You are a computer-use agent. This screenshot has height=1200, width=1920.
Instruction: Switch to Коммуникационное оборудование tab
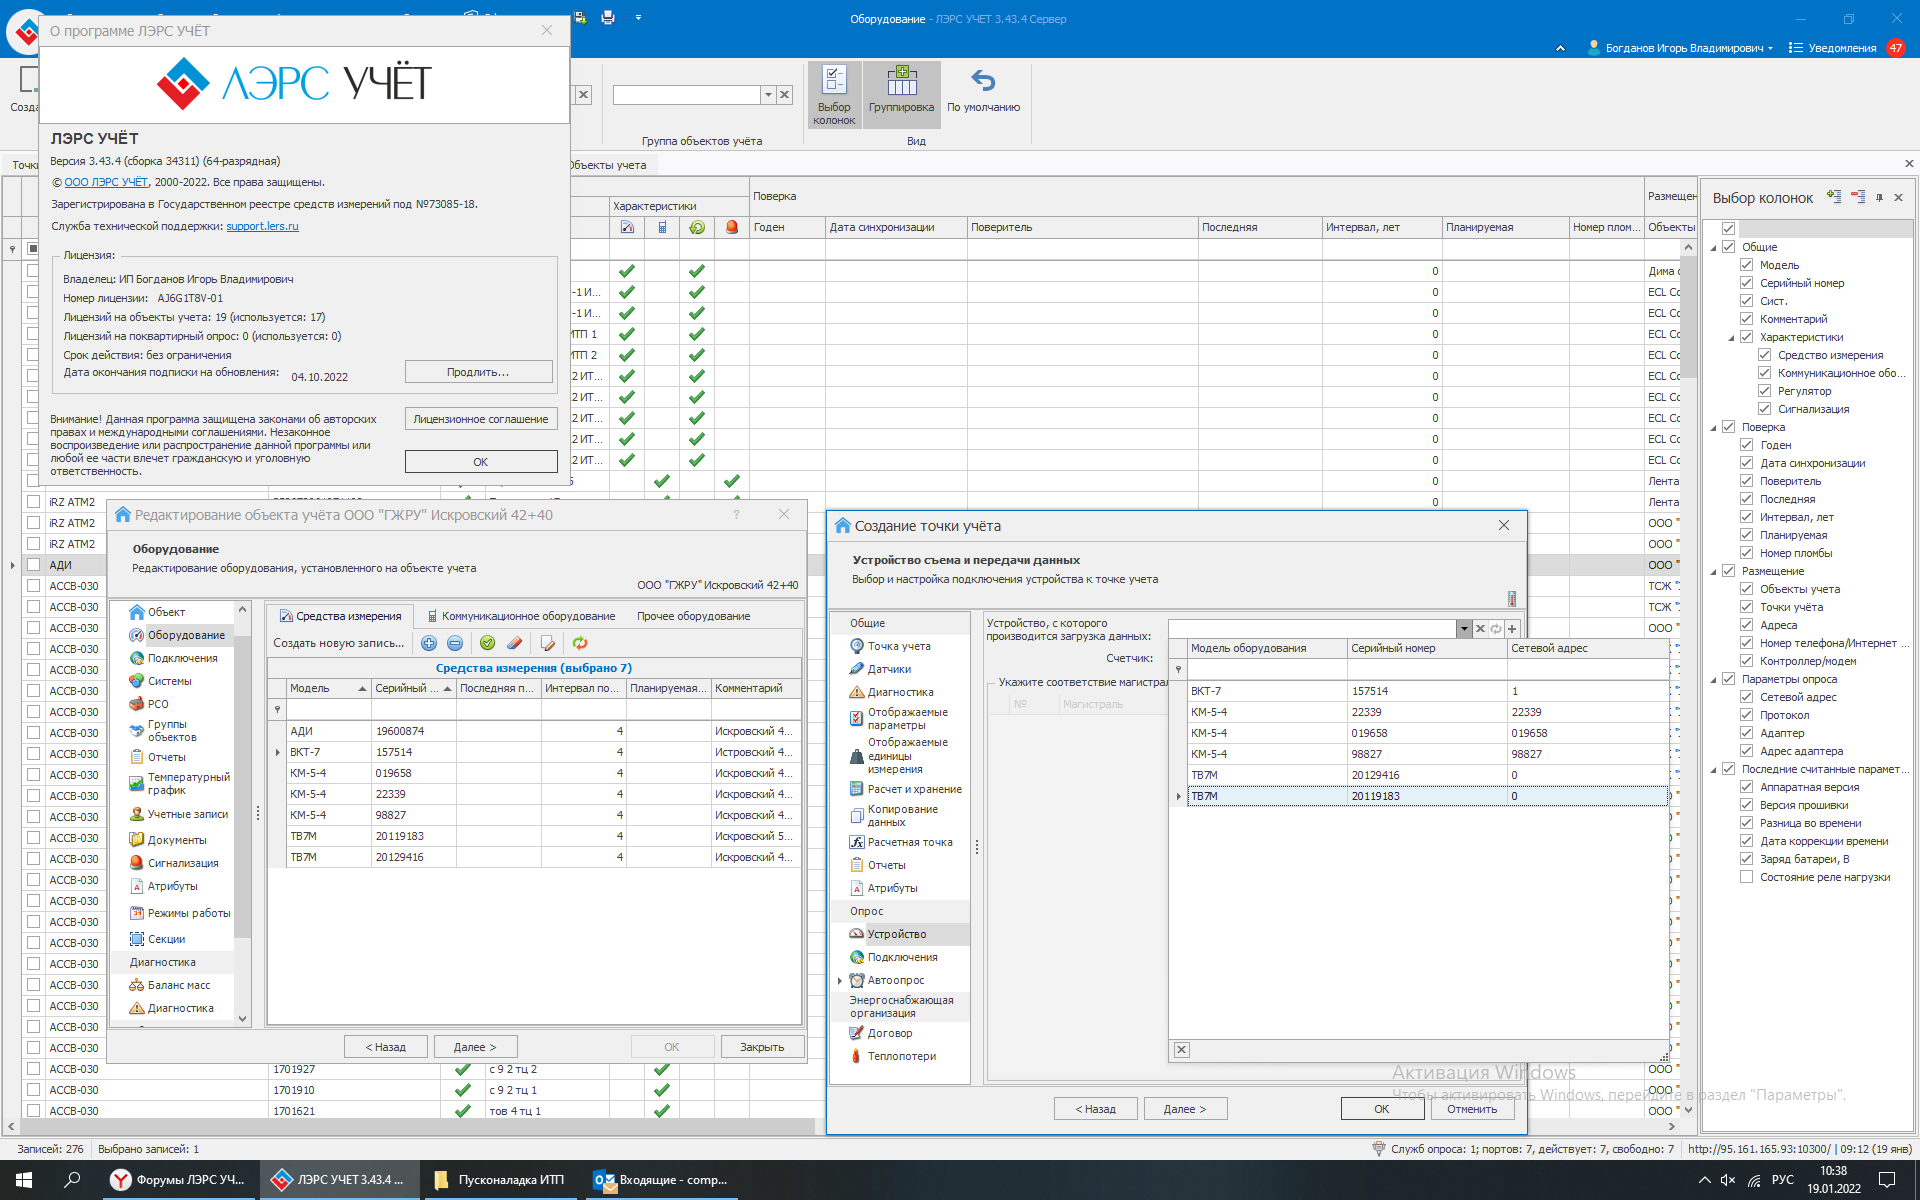520,616
